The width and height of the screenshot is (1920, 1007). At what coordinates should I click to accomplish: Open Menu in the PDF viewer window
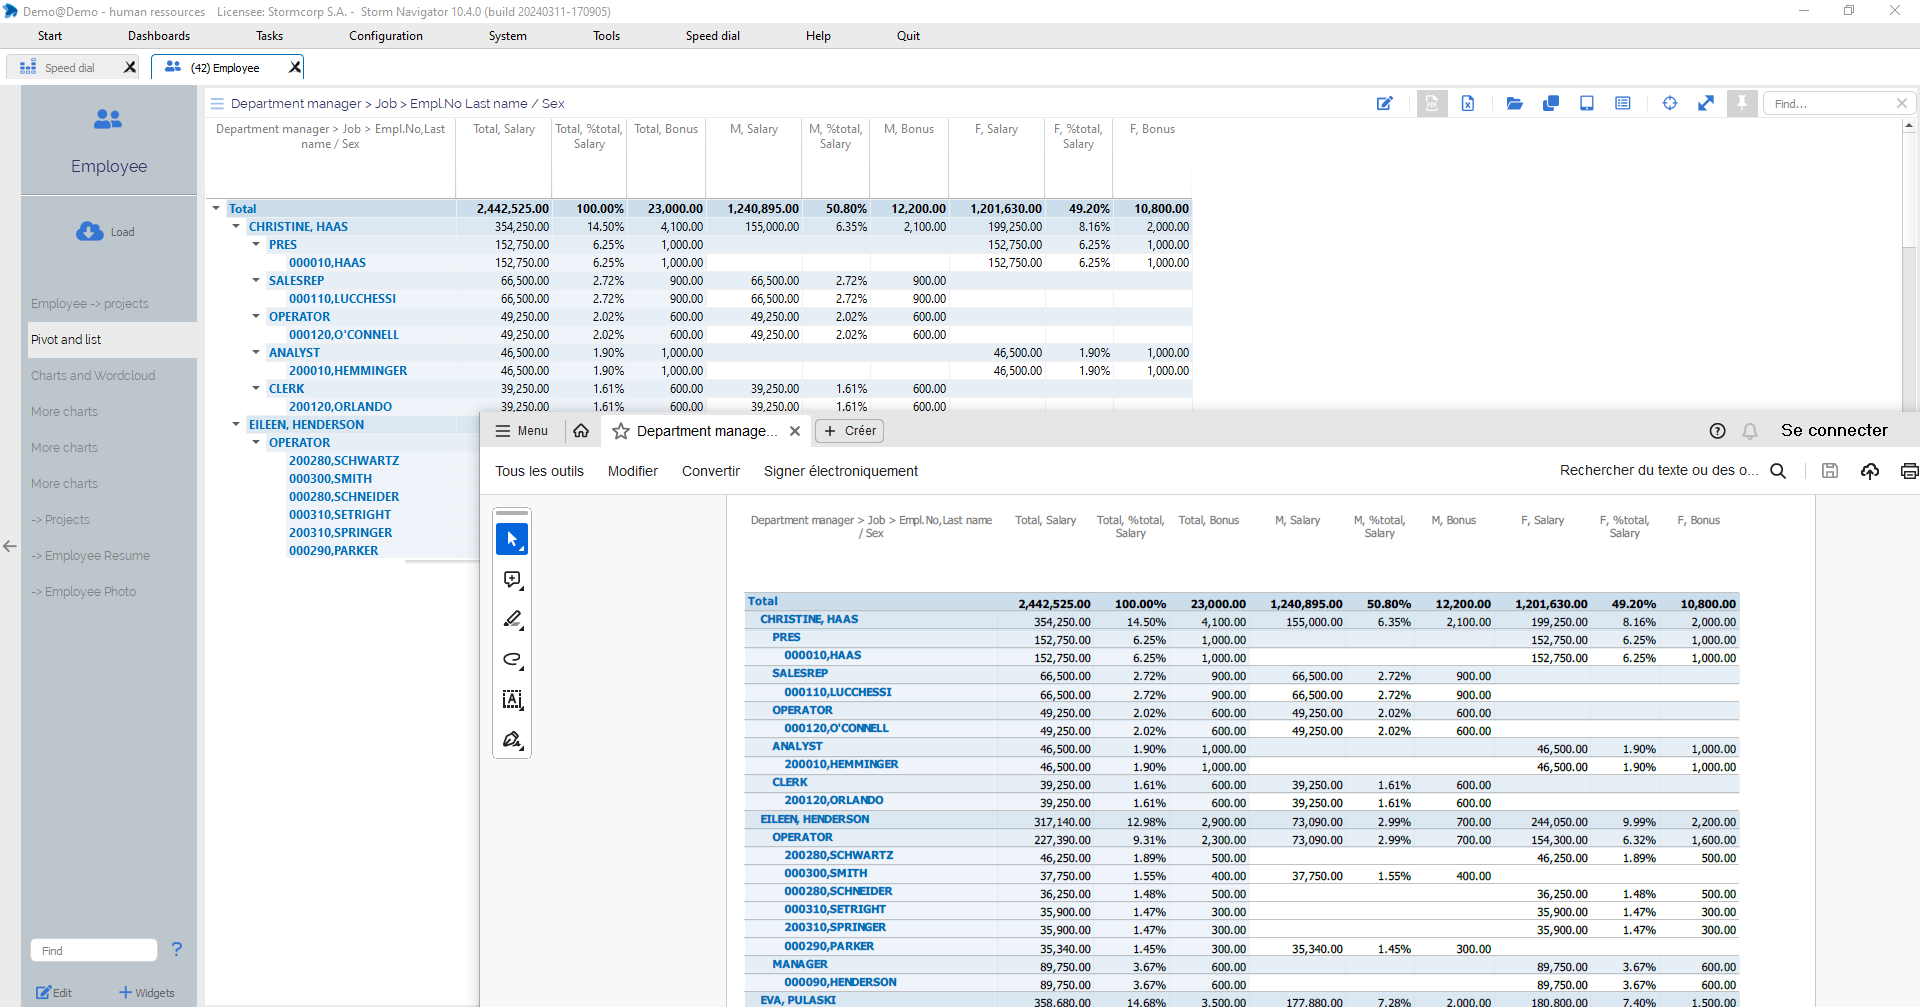pyautogui.click(x=522, y=431)
